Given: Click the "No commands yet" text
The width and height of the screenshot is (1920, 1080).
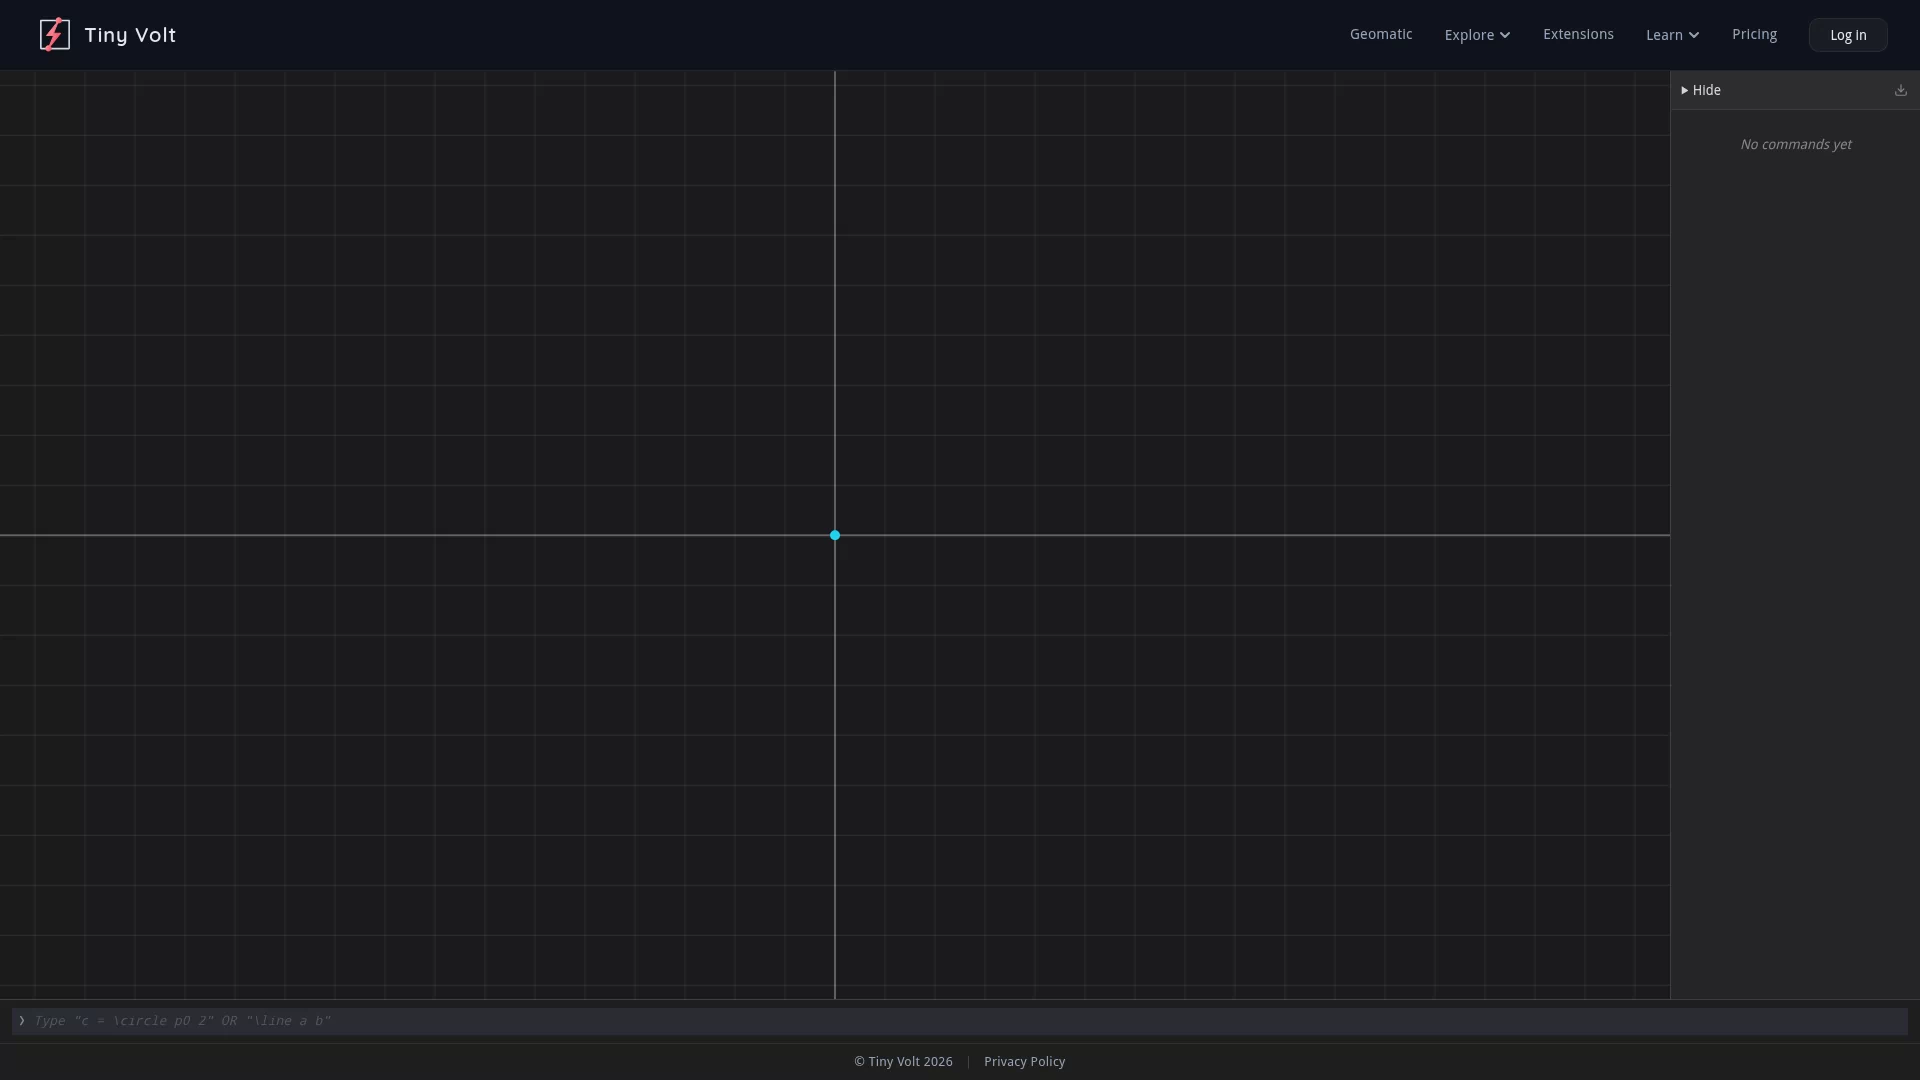Looking at the screenshot, I should tap(1795, 144).
